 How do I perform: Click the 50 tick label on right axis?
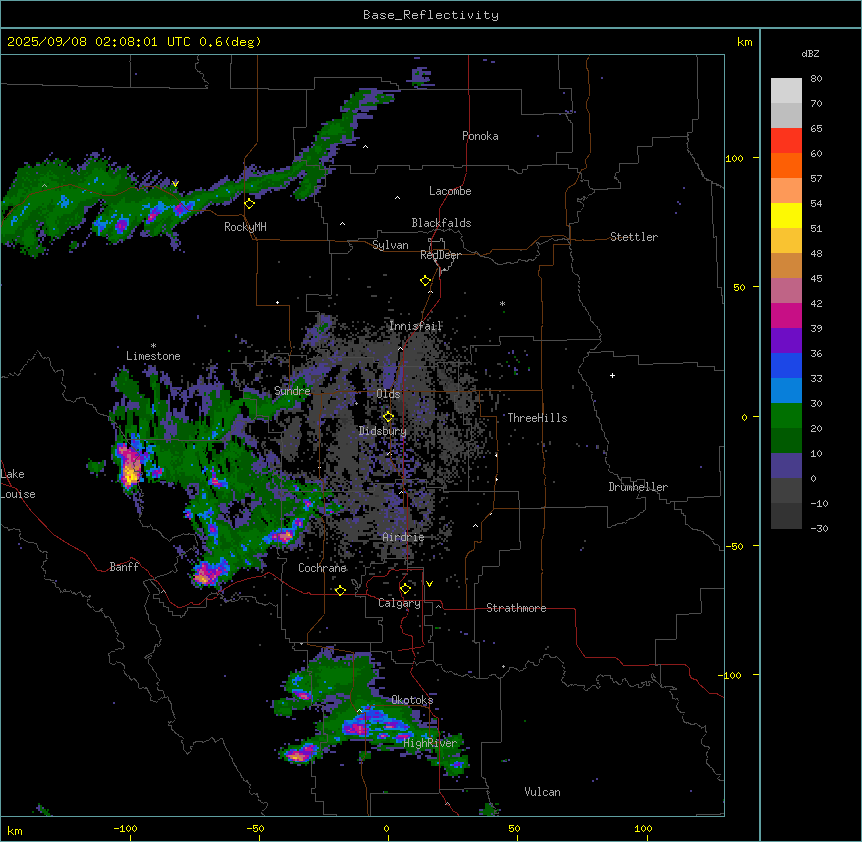(x=739, y=287)
